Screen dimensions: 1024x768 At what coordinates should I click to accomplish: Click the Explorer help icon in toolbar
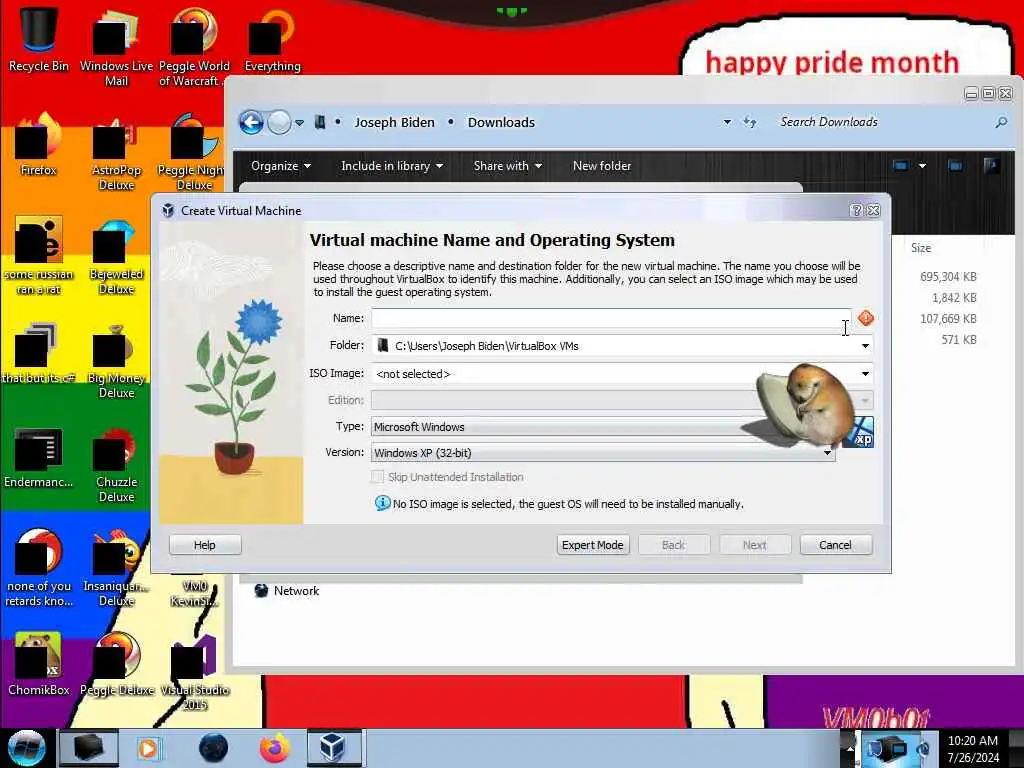click(991, 166)
